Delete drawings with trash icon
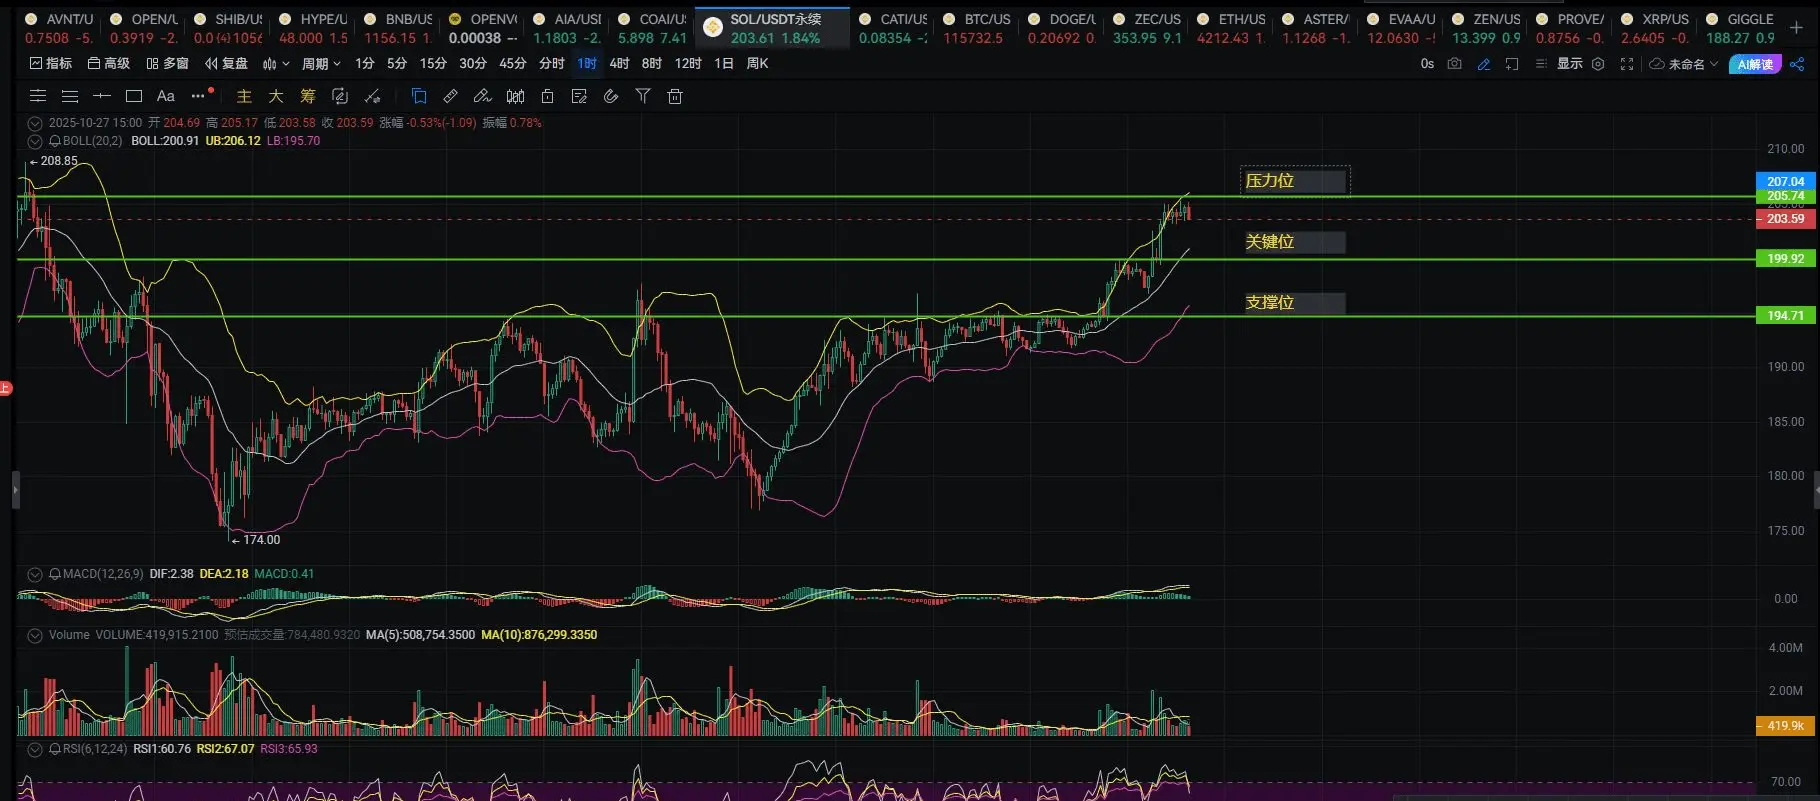The width and height of the screenshot is (1820, 801). pos(675,96)
